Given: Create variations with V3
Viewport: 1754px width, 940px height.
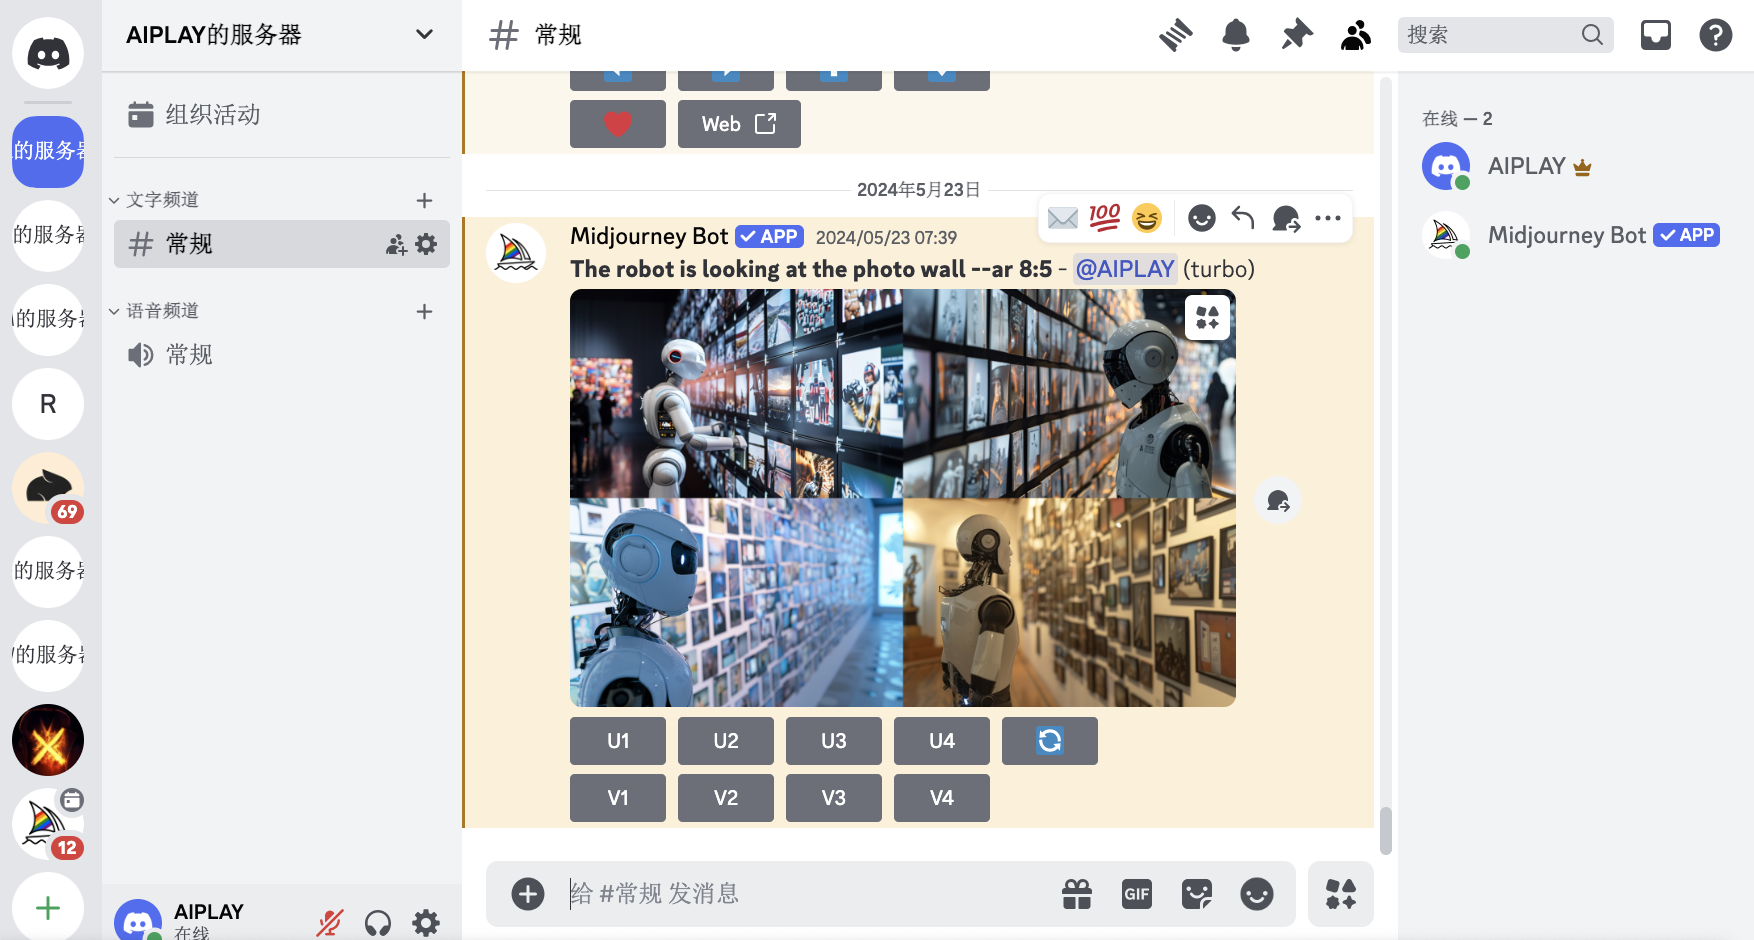Looking at the screenshot, I should (834, 798).
